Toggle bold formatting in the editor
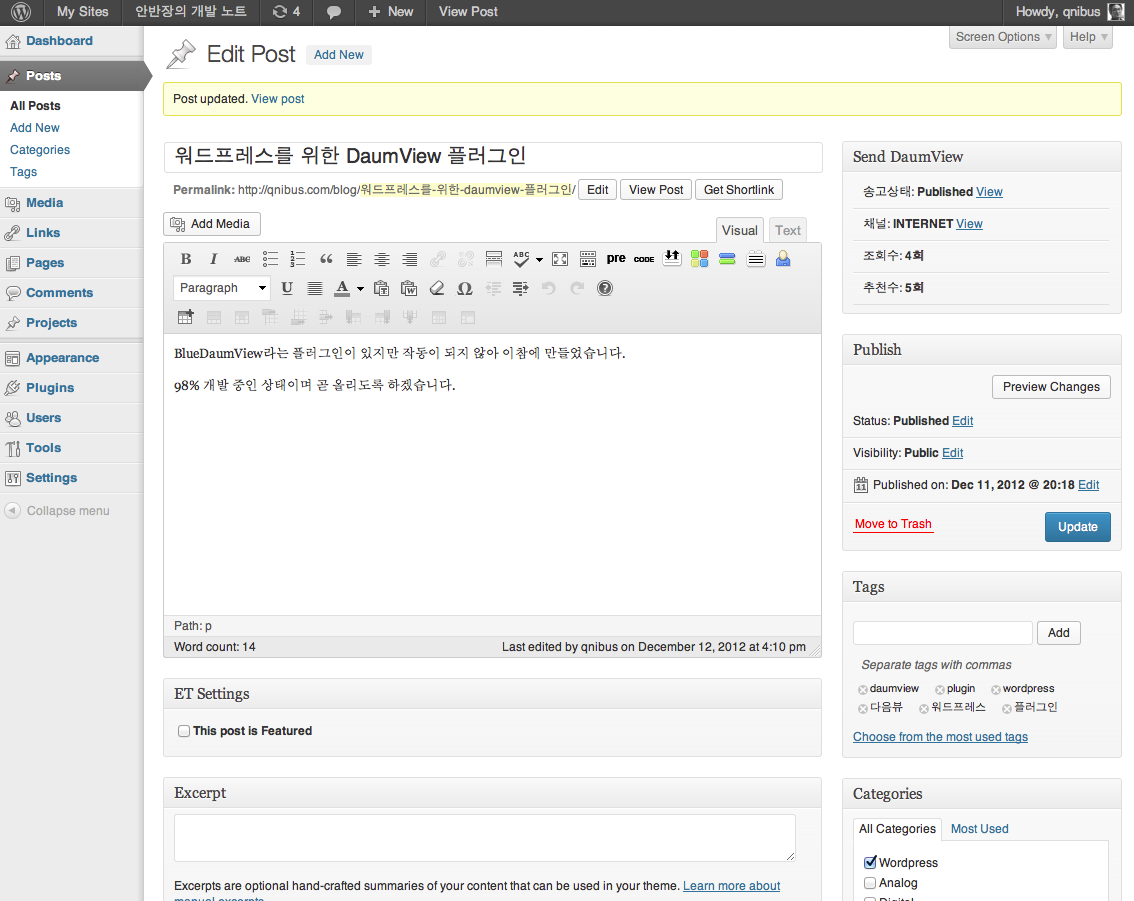The height and width of the screenshot is (901, 1134). point(186,259)
